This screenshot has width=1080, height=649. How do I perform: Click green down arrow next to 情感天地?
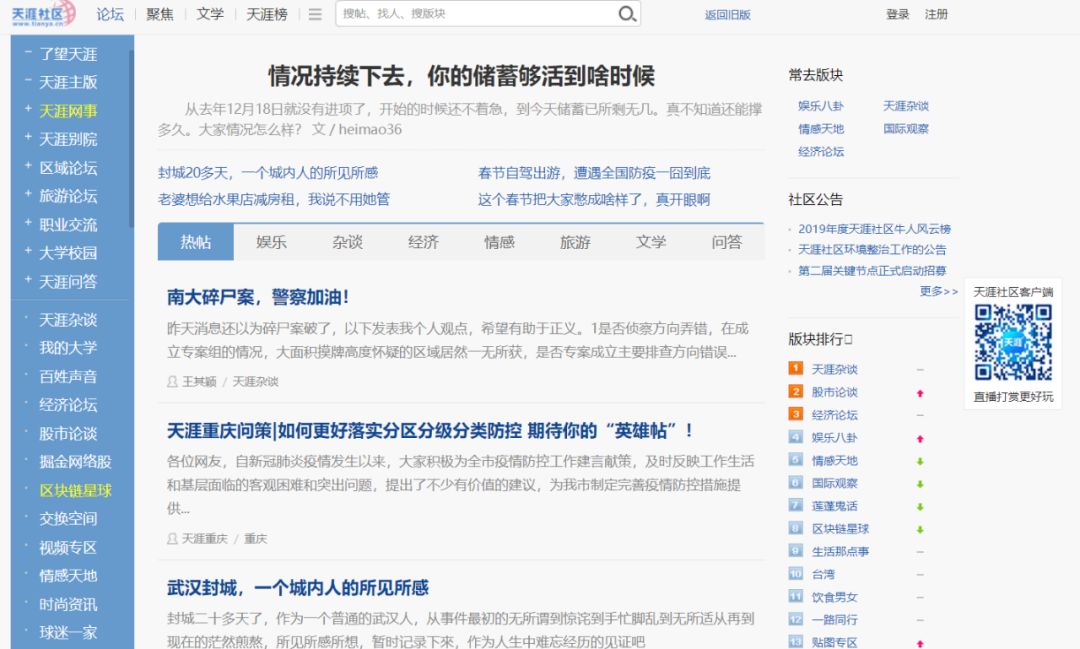click(x=920, y=462)
